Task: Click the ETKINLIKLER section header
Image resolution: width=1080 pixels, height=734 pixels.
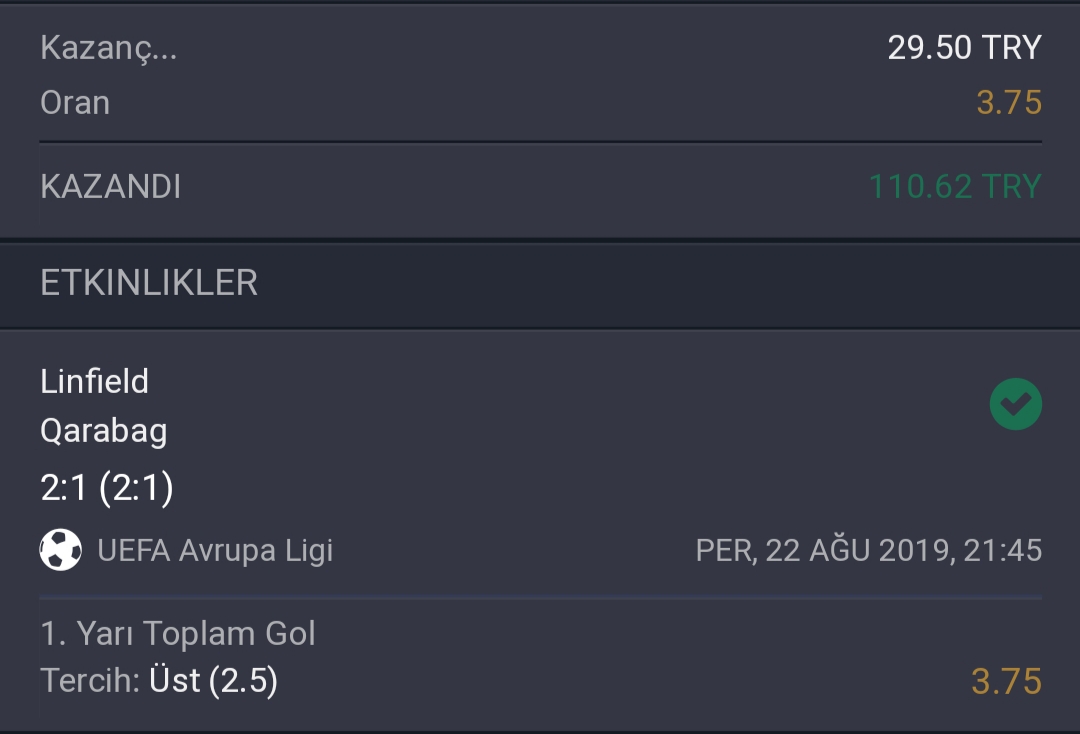Action: click(x=149, y=283)
